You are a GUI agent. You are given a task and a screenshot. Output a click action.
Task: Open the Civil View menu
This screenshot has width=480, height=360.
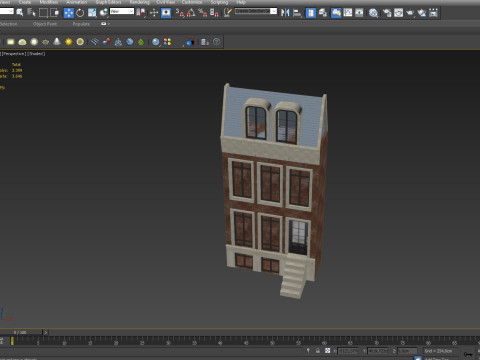pos(166,2)
